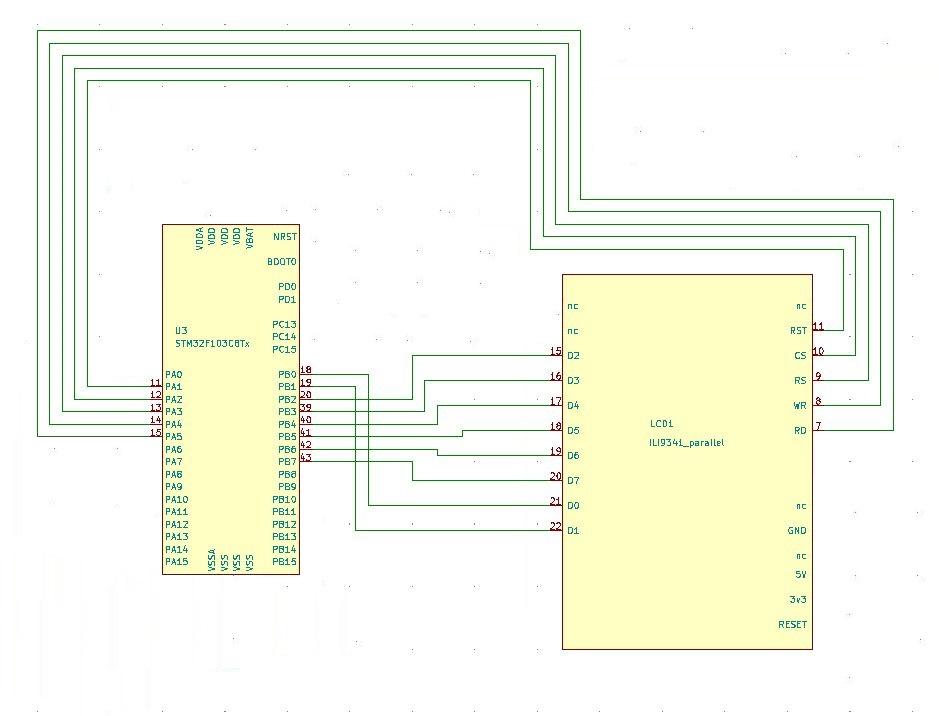Click the 5V pin label

tap(800, 575)
